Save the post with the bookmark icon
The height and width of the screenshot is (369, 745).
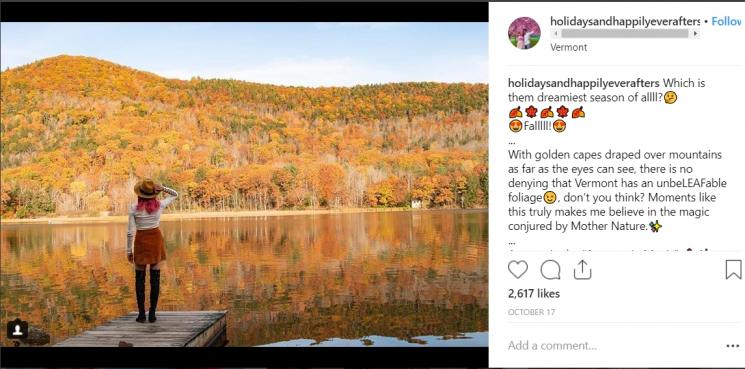click(734, 269)
